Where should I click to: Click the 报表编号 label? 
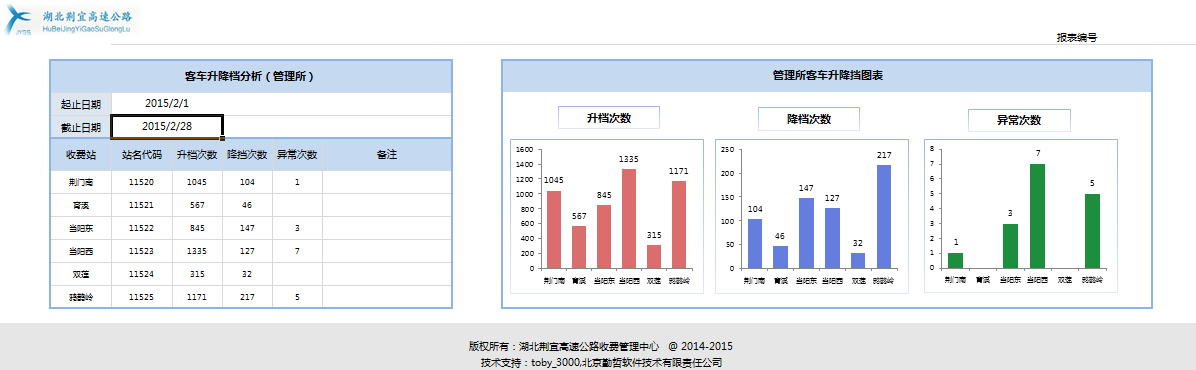click(1076, 37)
